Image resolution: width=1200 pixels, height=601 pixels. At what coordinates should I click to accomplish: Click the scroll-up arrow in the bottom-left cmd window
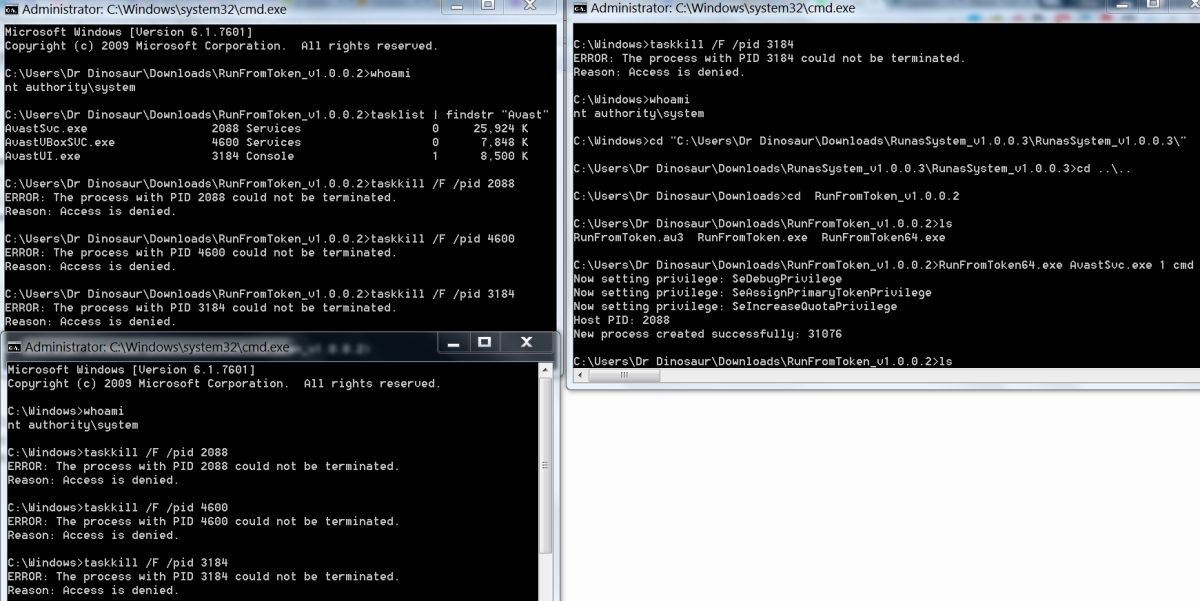545,368
